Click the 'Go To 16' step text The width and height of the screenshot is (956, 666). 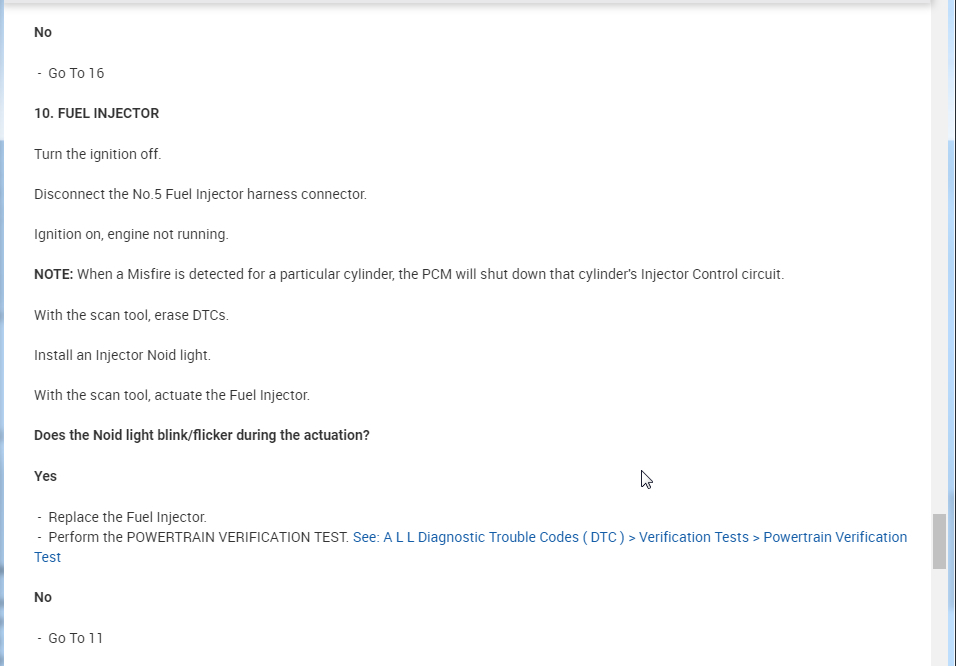point(75,73)
